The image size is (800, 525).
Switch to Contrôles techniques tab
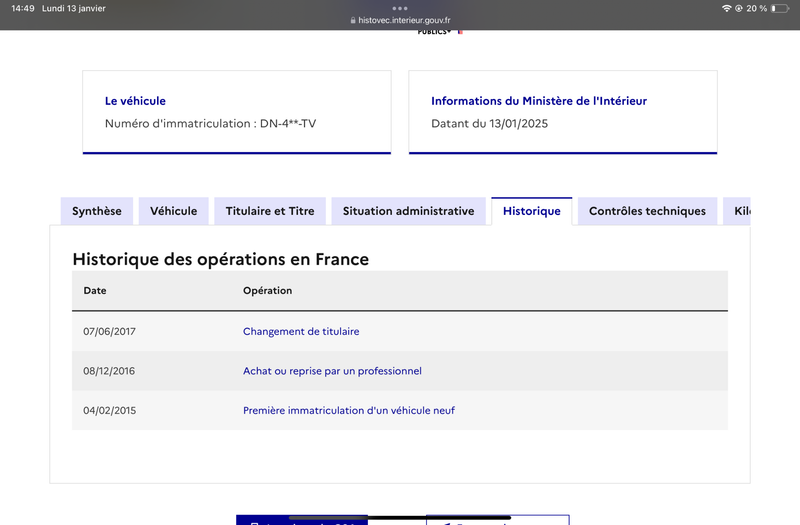[x=647, y=211]
